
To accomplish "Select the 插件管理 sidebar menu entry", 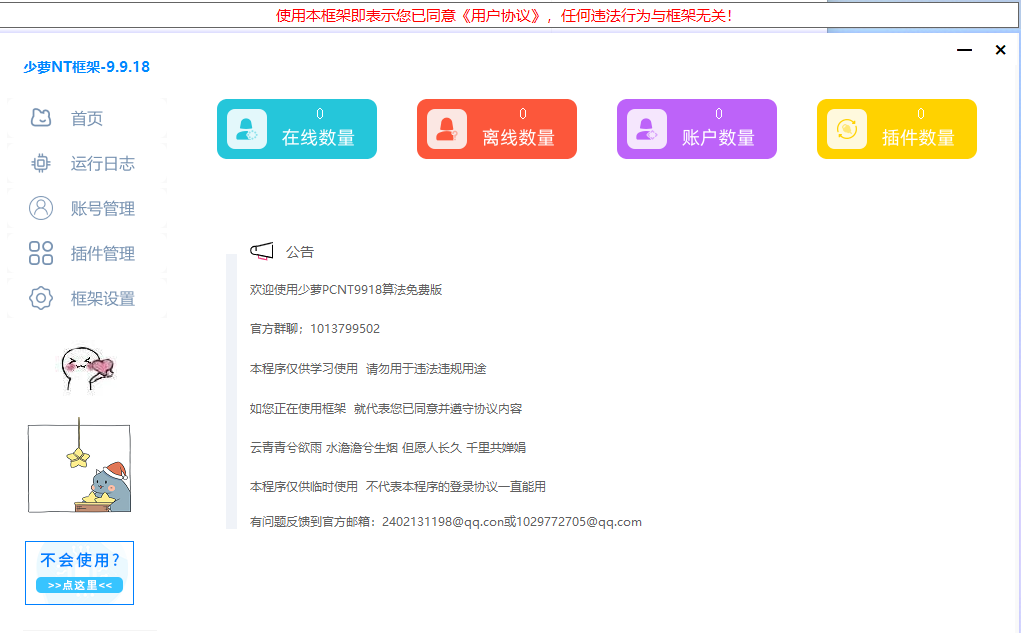I will (x=103, y=253).
